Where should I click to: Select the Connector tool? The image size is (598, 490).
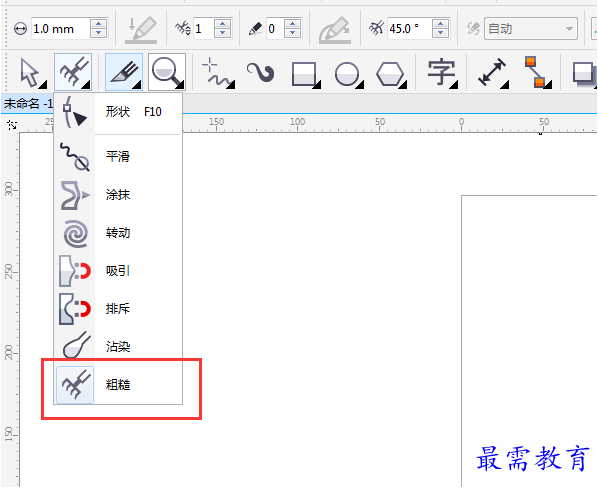coord(537,72)
